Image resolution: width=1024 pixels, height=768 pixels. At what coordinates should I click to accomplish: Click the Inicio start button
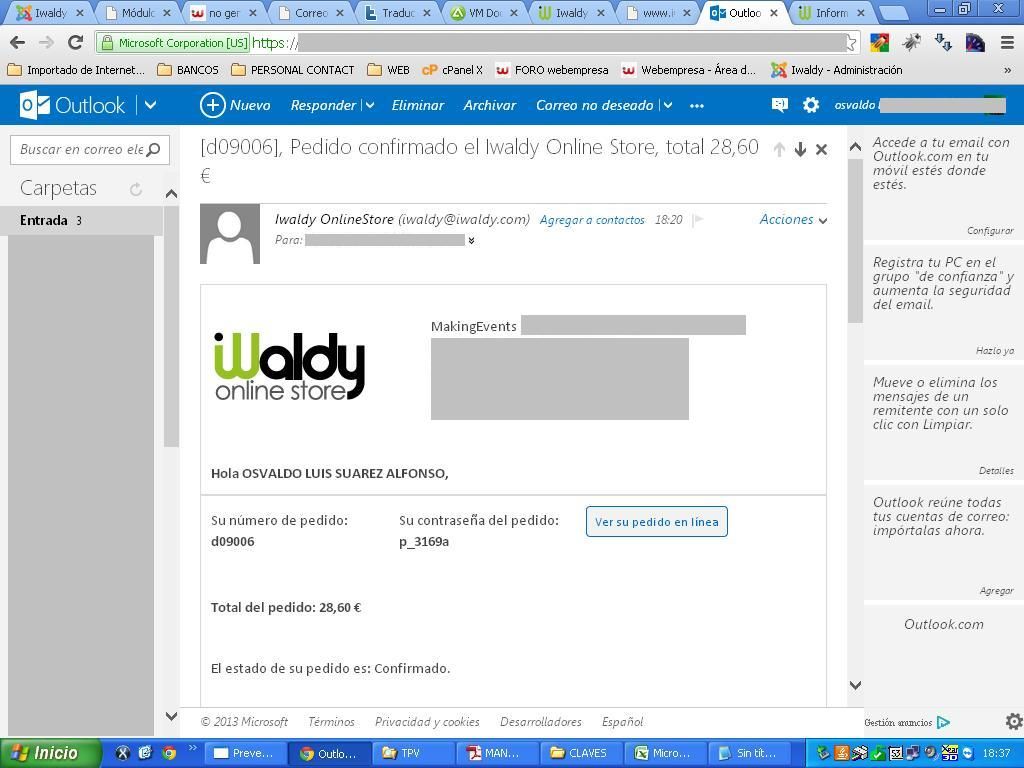point(51,753)
